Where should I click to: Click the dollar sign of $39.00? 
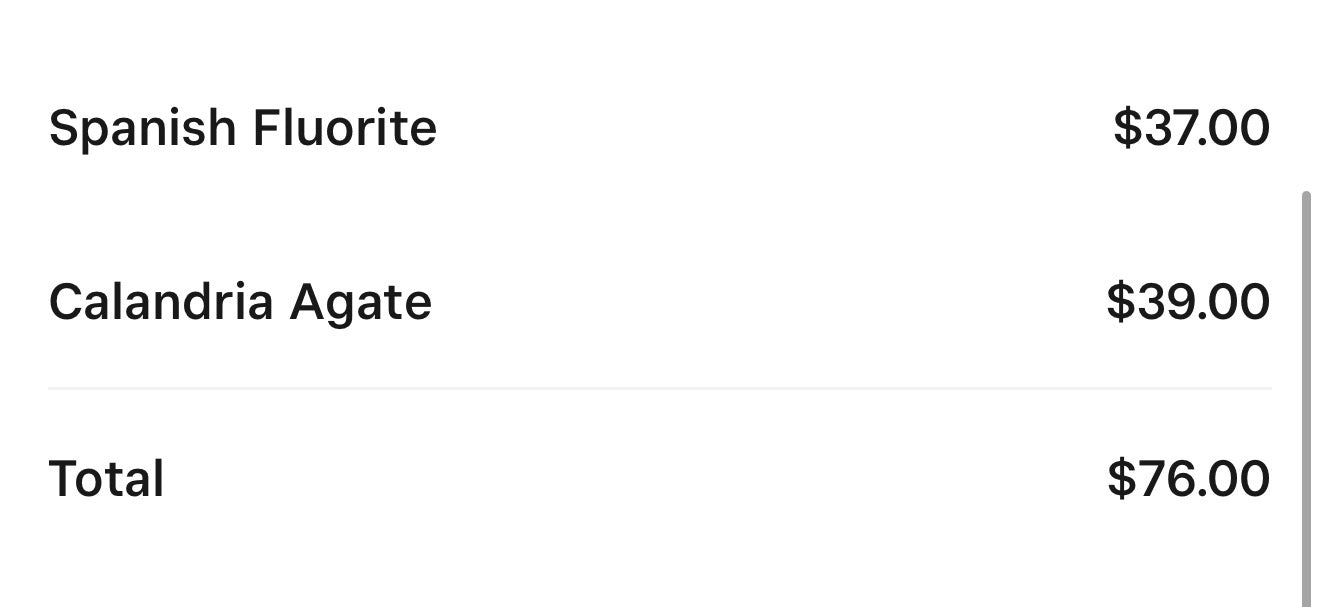[x=1120, y=301]
